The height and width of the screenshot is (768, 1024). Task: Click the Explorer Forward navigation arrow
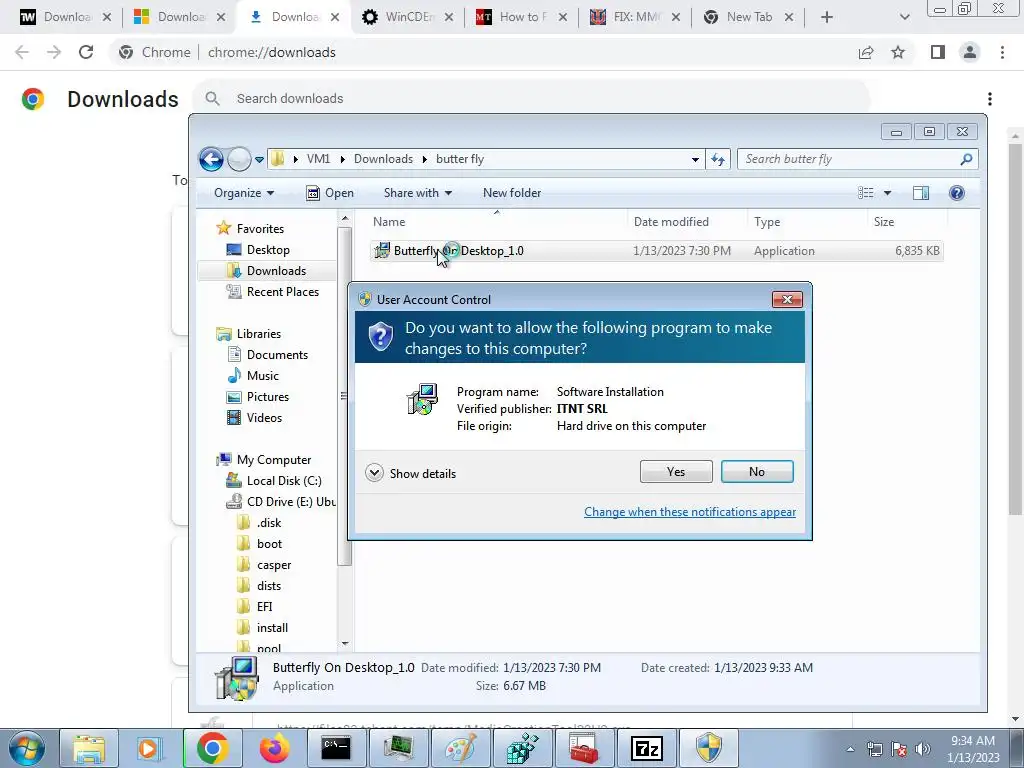(239, 159)
